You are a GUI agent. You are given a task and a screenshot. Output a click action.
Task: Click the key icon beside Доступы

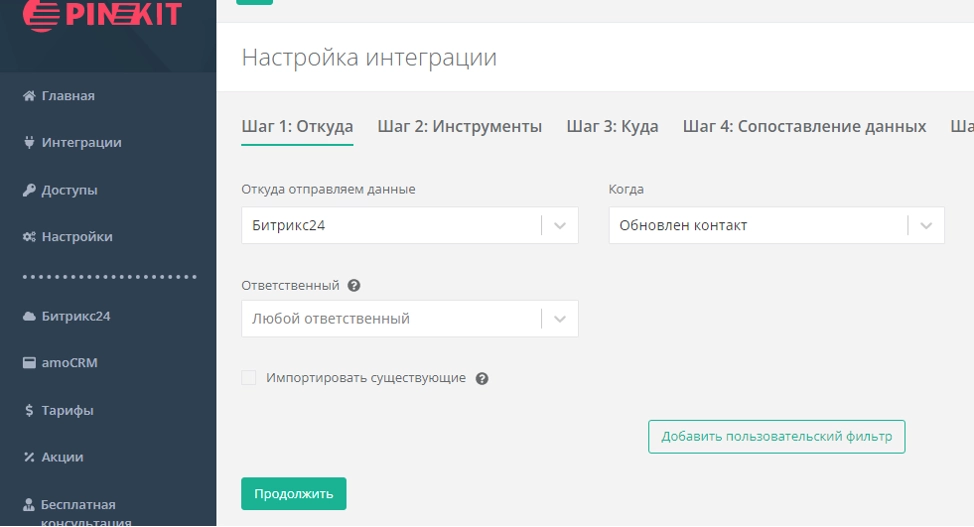tap(29, 190)
